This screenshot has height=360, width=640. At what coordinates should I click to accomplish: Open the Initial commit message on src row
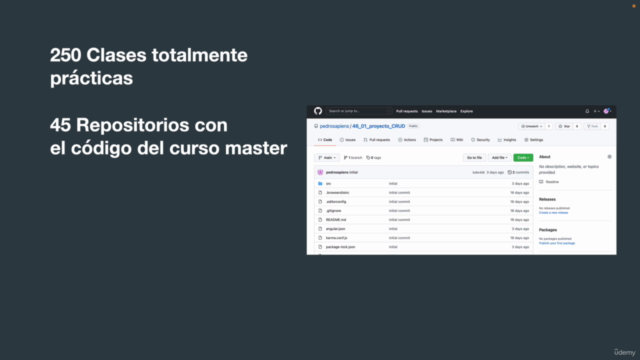click(x=393, y=184)
